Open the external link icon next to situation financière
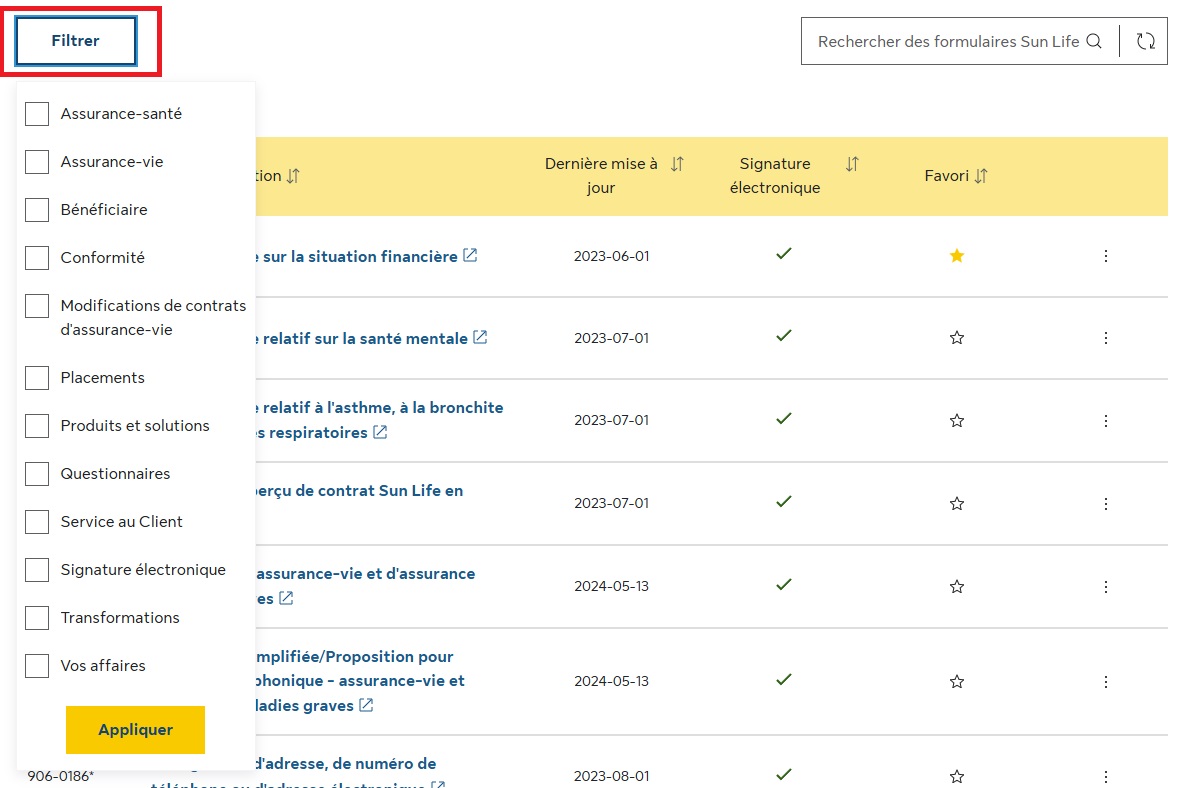Screen dimensions: 1184x788 pos(470,255)
